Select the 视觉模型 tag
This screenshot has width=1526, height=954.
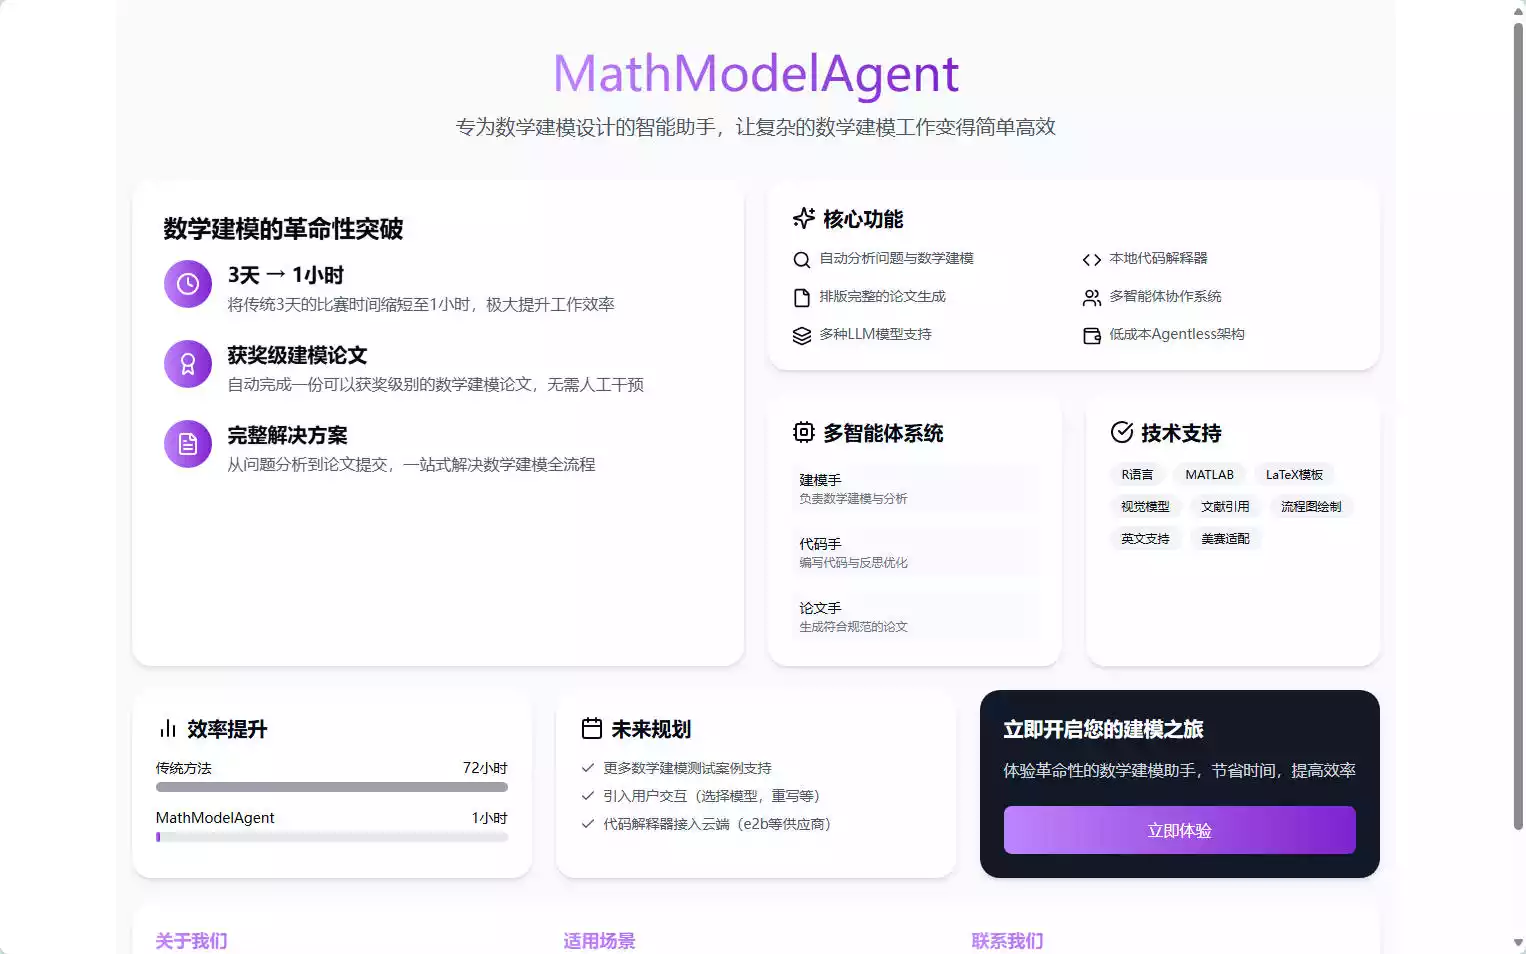point(1145,507)
